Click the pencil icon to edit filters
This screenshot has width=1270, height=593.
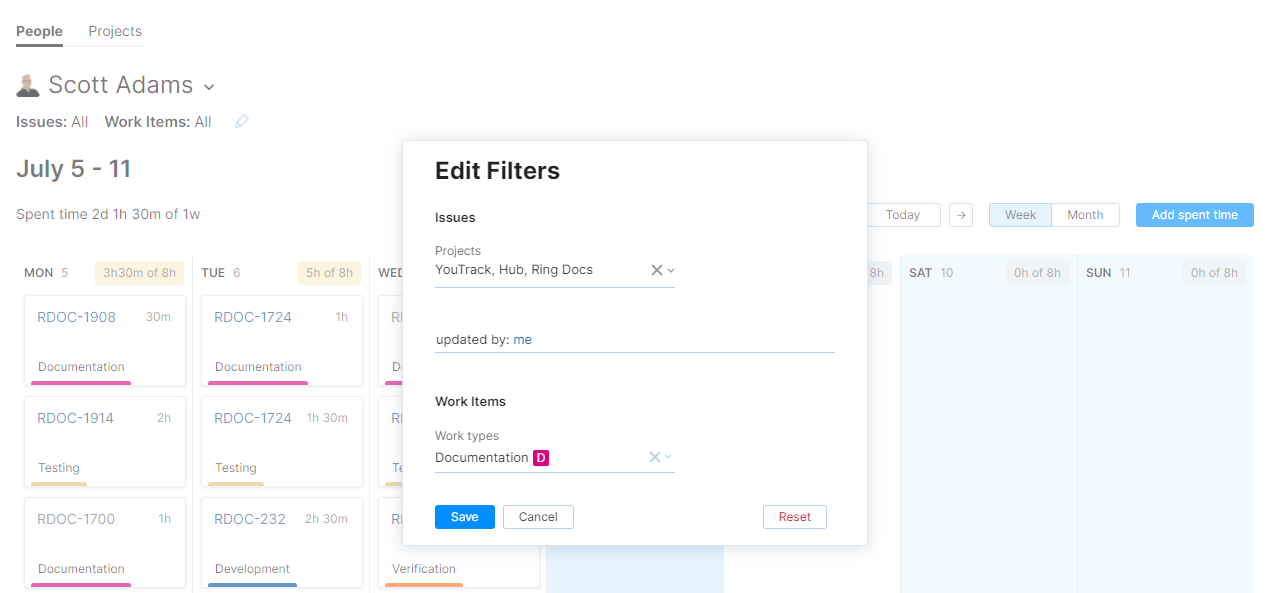[241, 122]
